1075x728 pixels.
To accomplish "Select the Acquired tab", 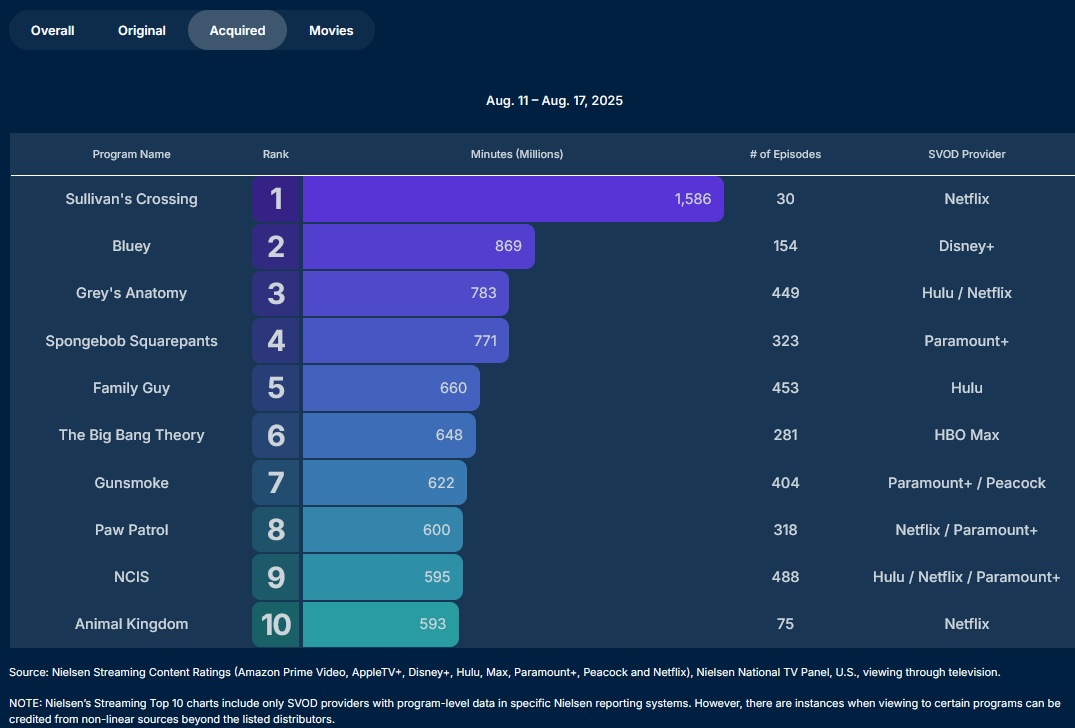I will pyautogui.click(x=237, y=30).
